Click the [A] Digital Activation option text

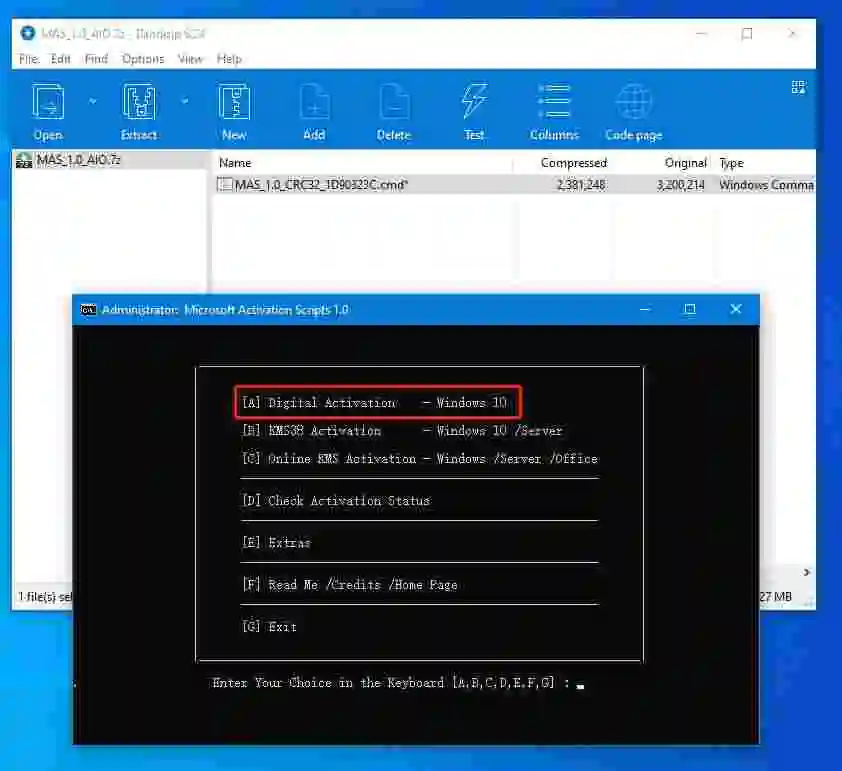point(375,403)
